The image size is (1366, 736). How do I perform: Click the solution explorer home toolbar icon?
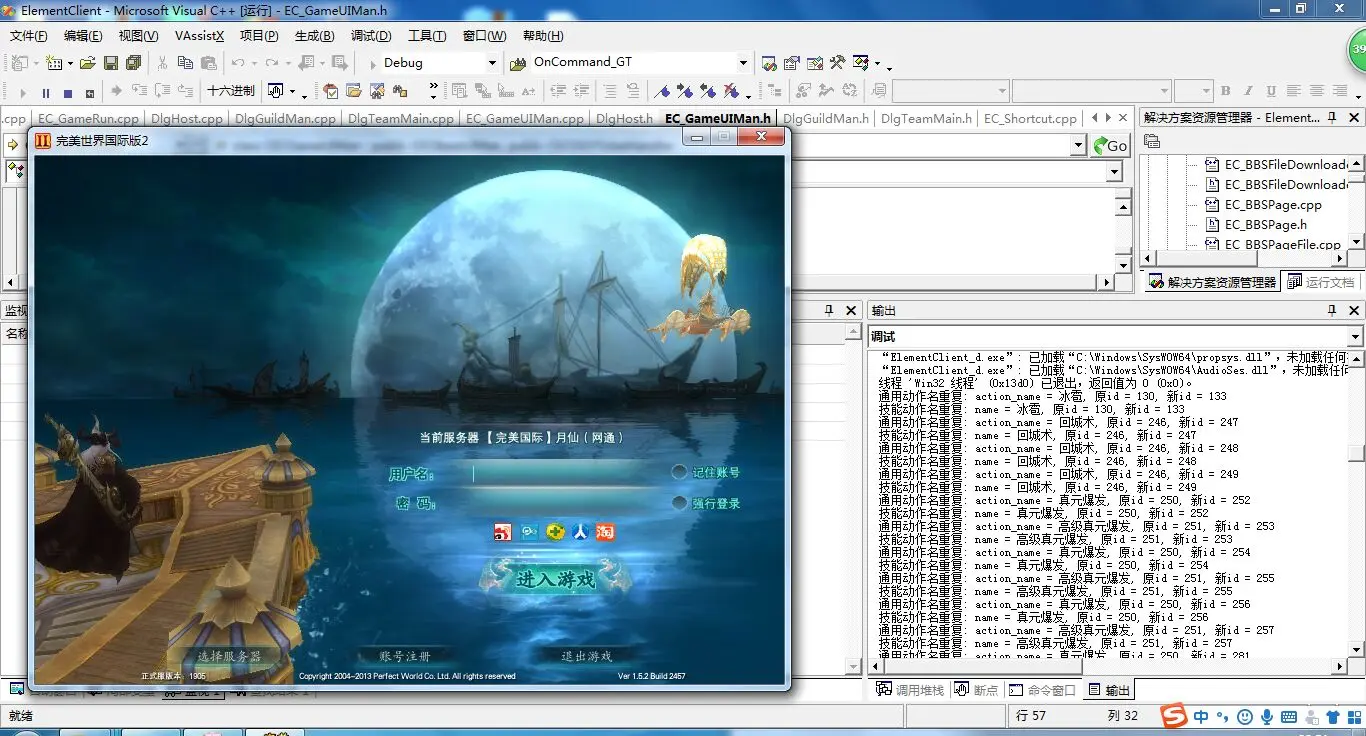(1152, 141)
